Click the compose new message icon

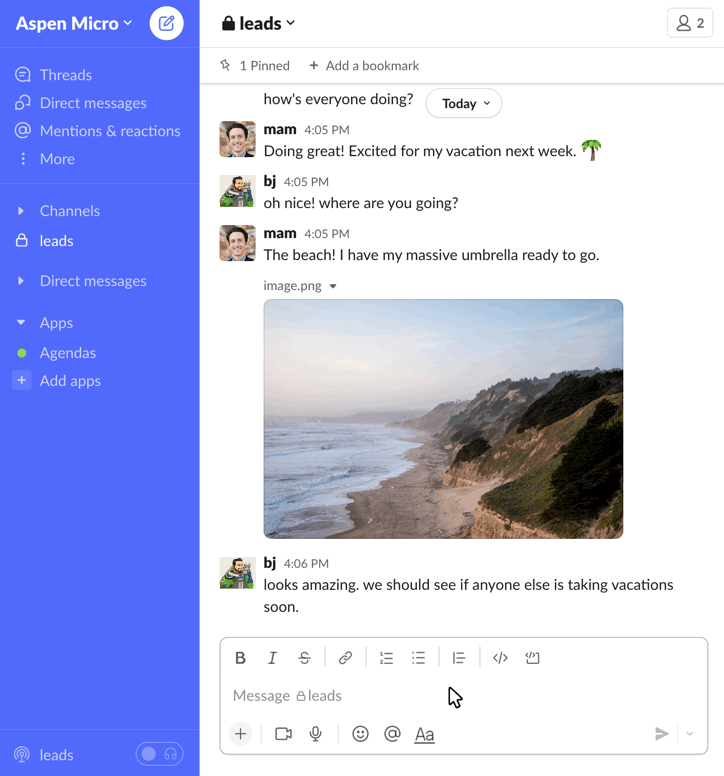[x=166, y=23]
